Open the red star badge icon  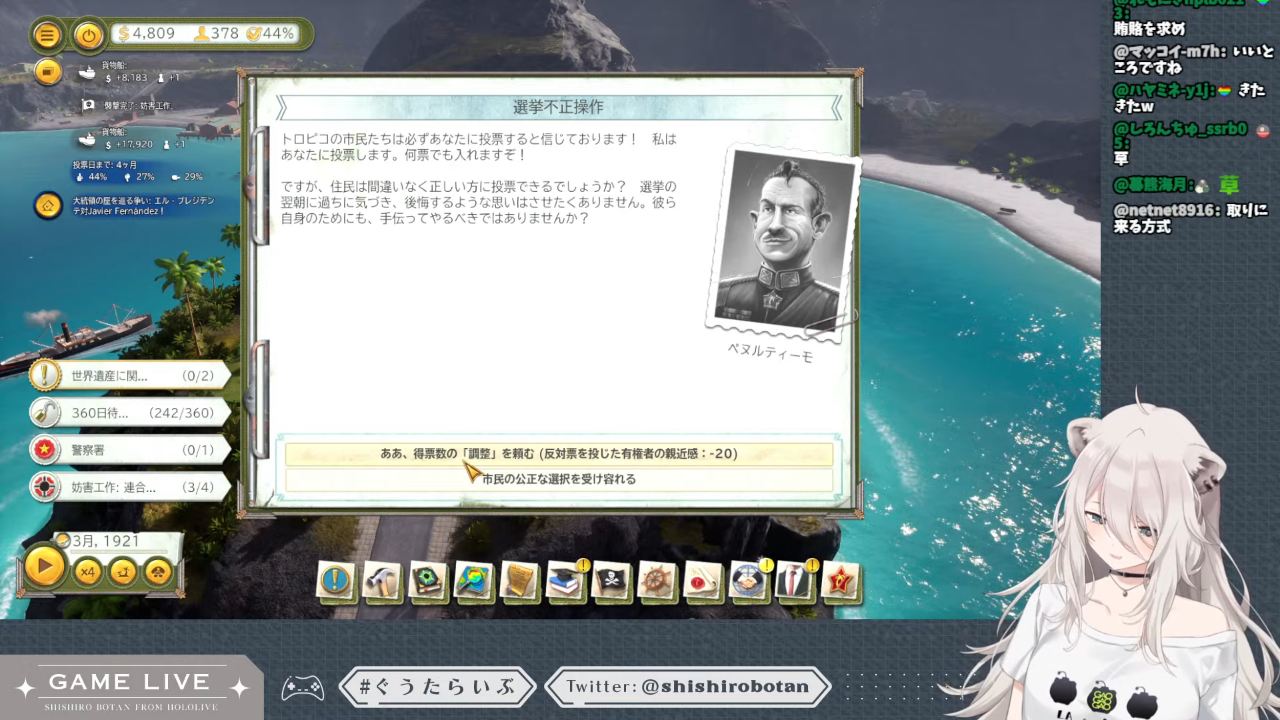pos(840,580)
